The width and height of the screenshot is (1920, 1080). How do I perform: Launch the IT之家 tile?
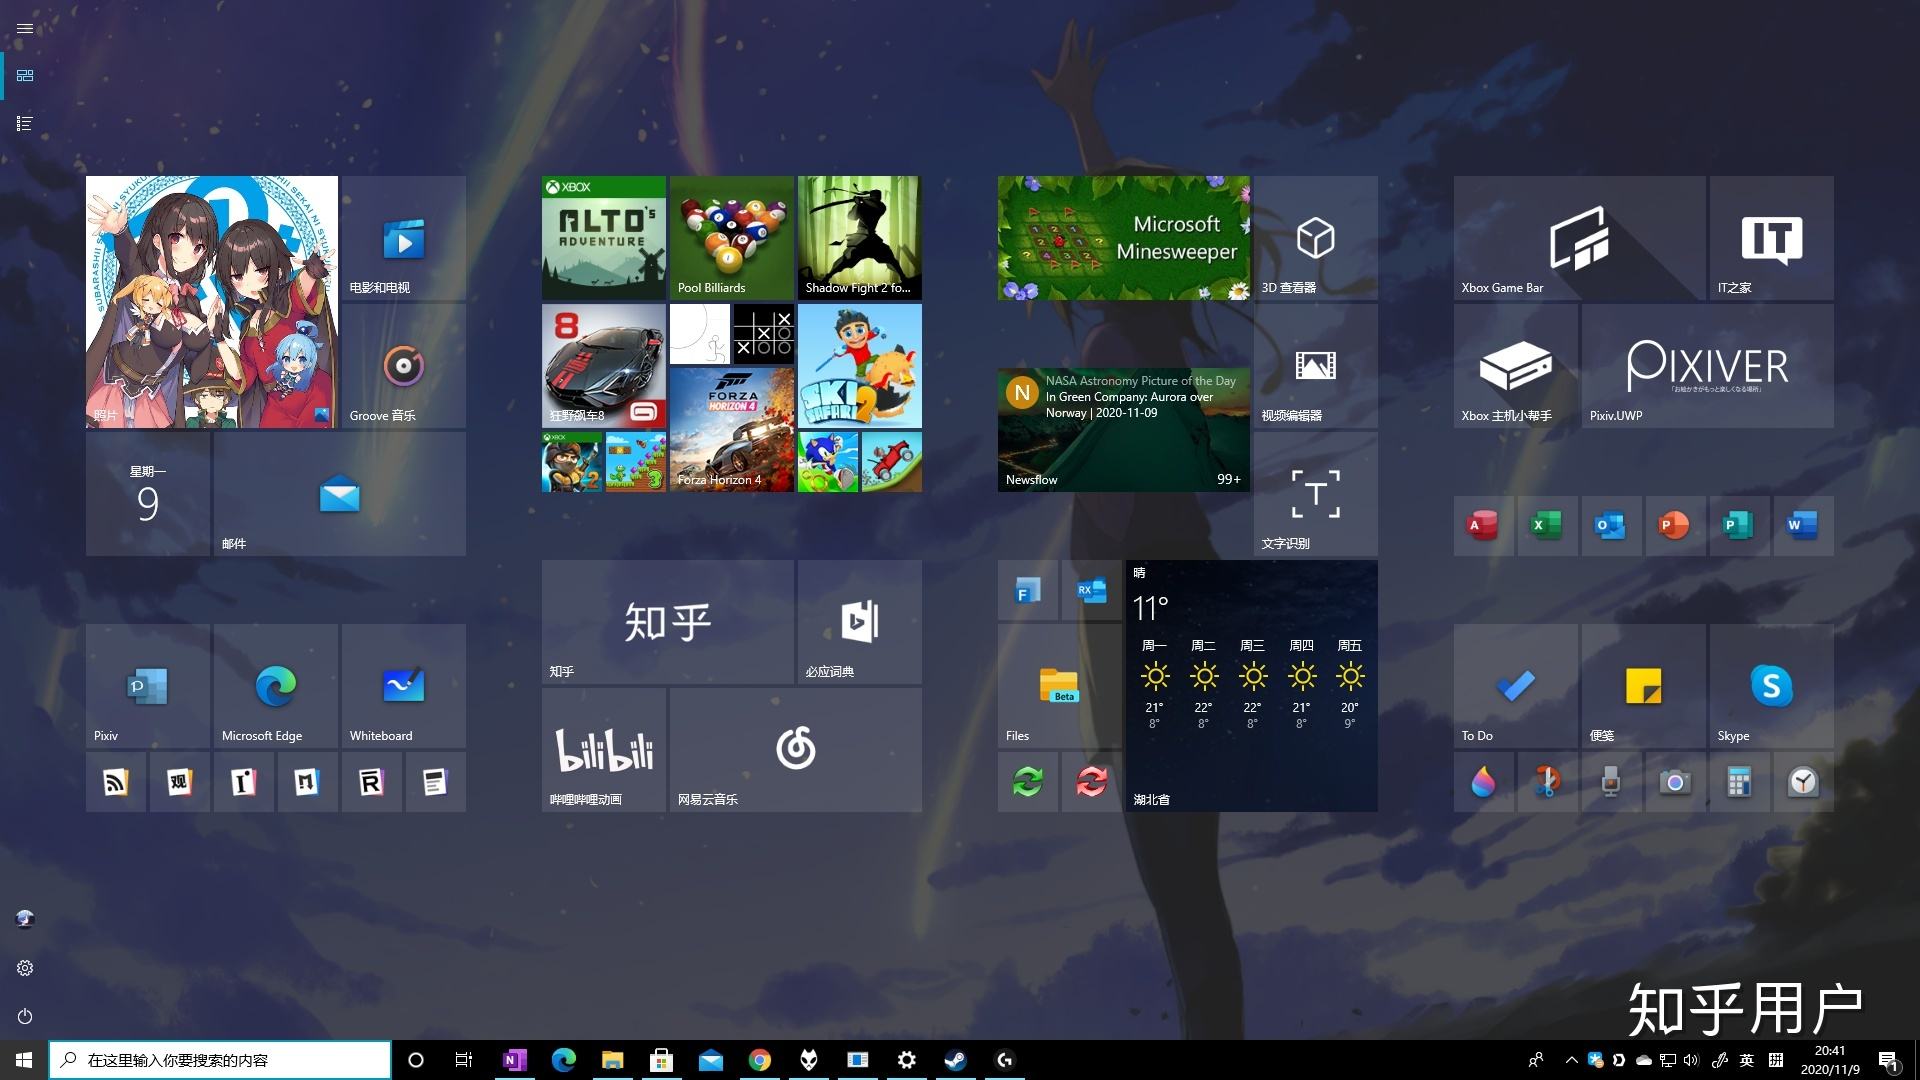click(x=1771, y=238)
